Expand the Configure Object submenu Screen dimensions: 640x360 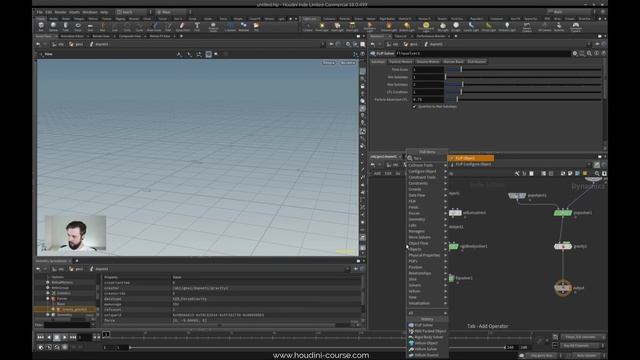pyautogui.click(x=427, y=171)
